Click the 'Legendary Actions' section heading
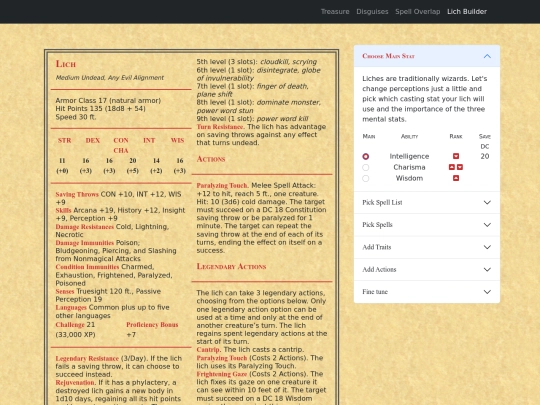The image size is (540, 405). (231, 267)
